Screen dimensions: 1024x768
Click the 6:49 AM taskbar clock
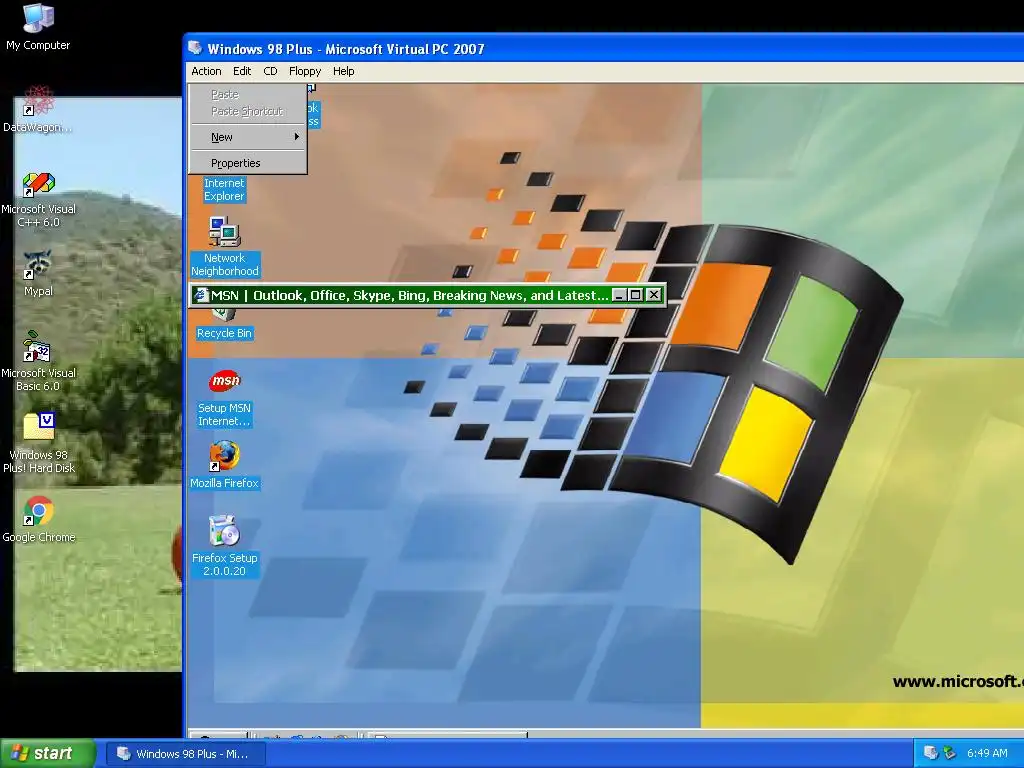click(987, 753)
